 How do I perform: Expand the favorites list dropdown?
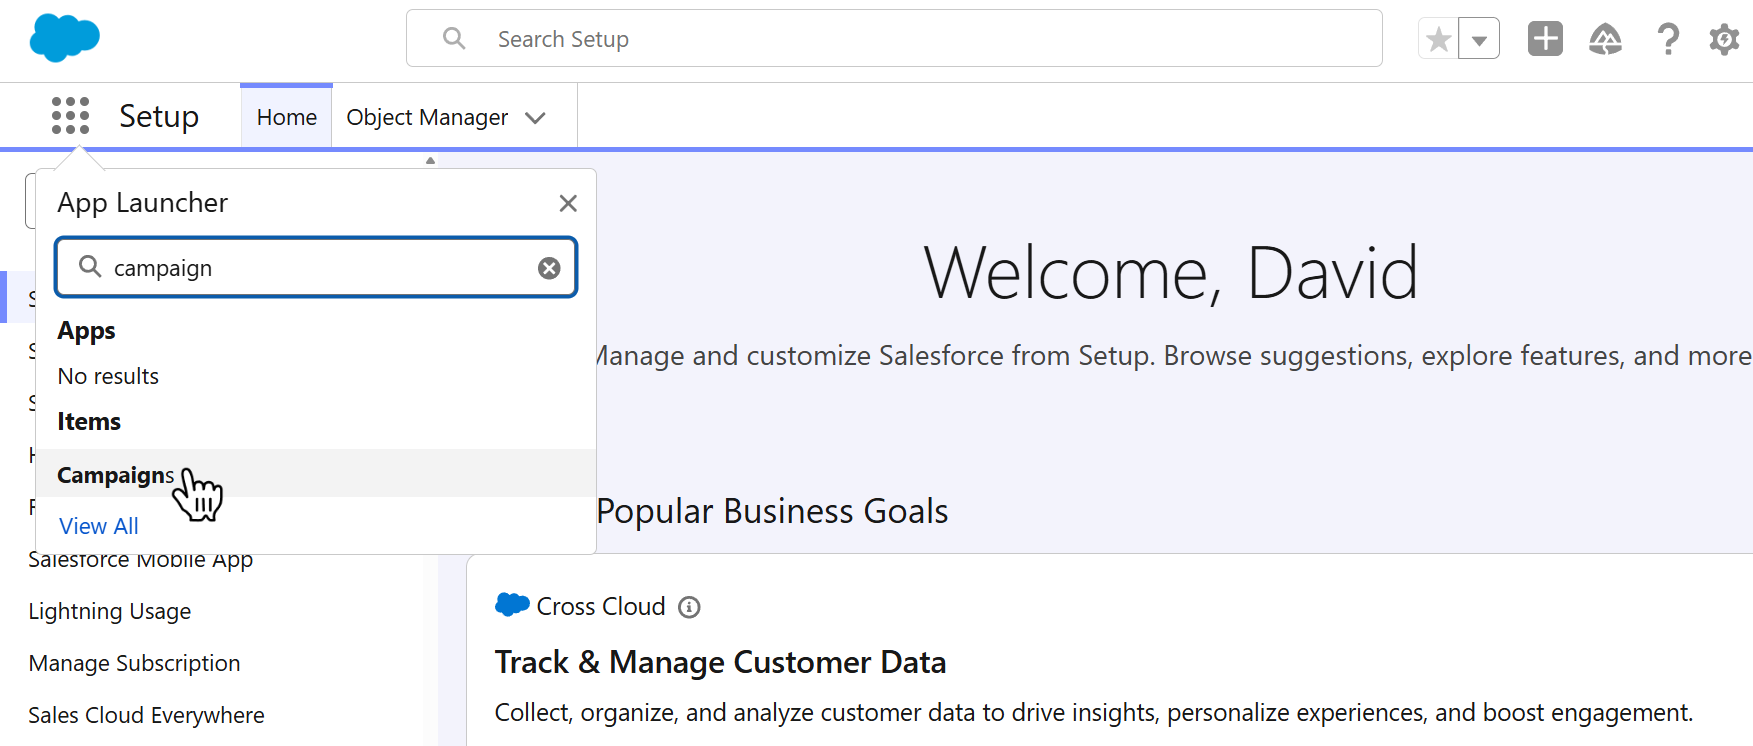click(1479, 39)
